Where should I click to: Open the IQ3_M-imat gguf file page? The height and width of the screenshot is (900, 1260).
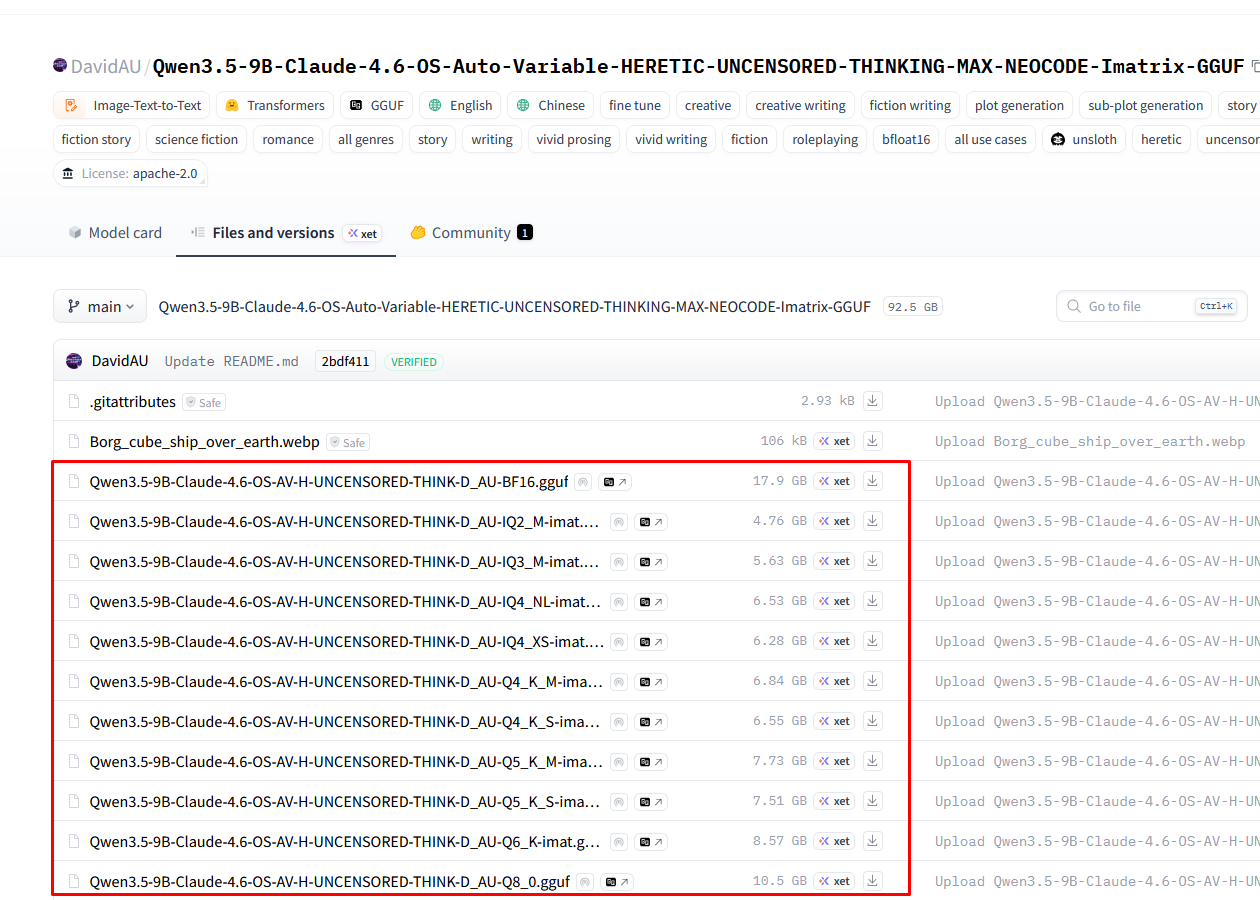click(346, 562)
